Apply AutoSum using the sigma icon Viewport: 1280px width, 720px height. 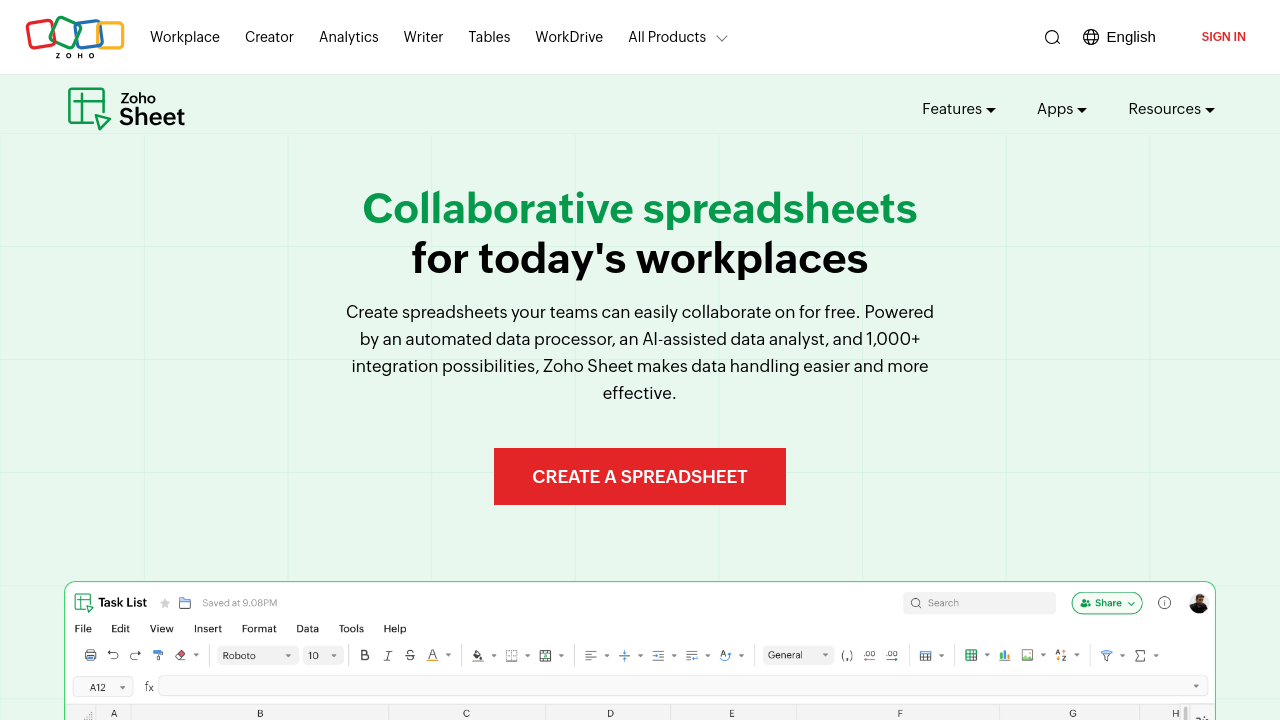1141,655
